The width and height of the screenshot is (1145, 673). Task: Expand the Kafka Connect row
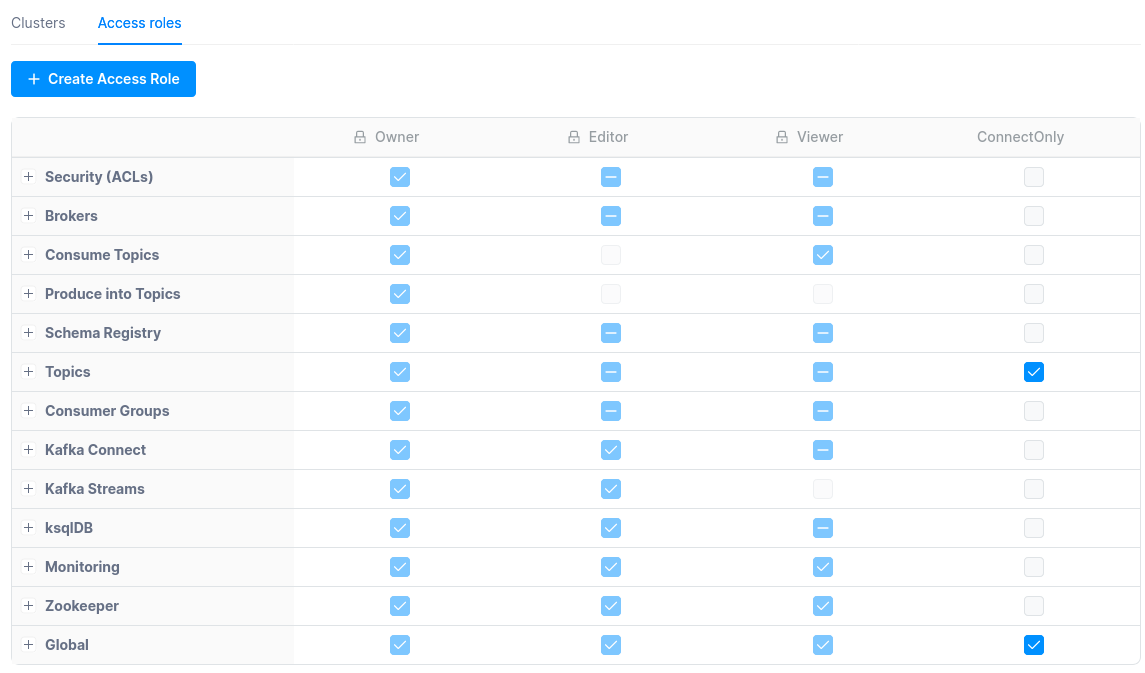28,450
